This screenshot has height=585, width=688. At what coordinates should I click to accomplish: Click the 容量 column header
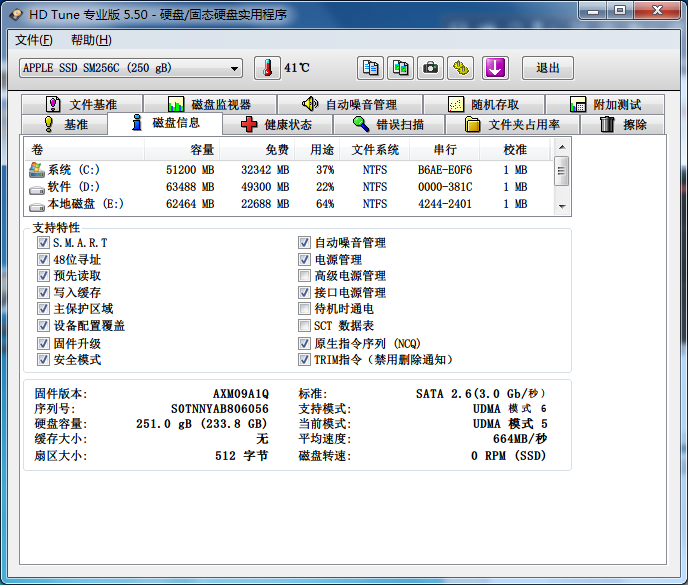(202, 150)
